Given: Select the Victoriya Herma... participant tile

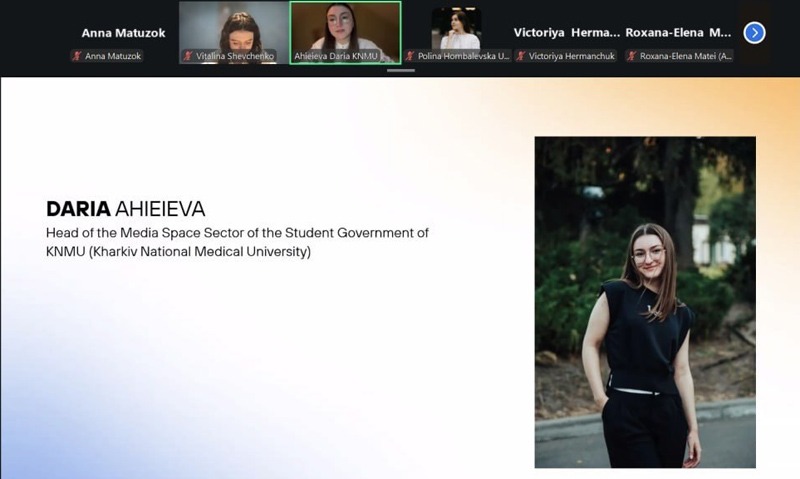Looking at the screenshot, I should (x=567, y=33).
